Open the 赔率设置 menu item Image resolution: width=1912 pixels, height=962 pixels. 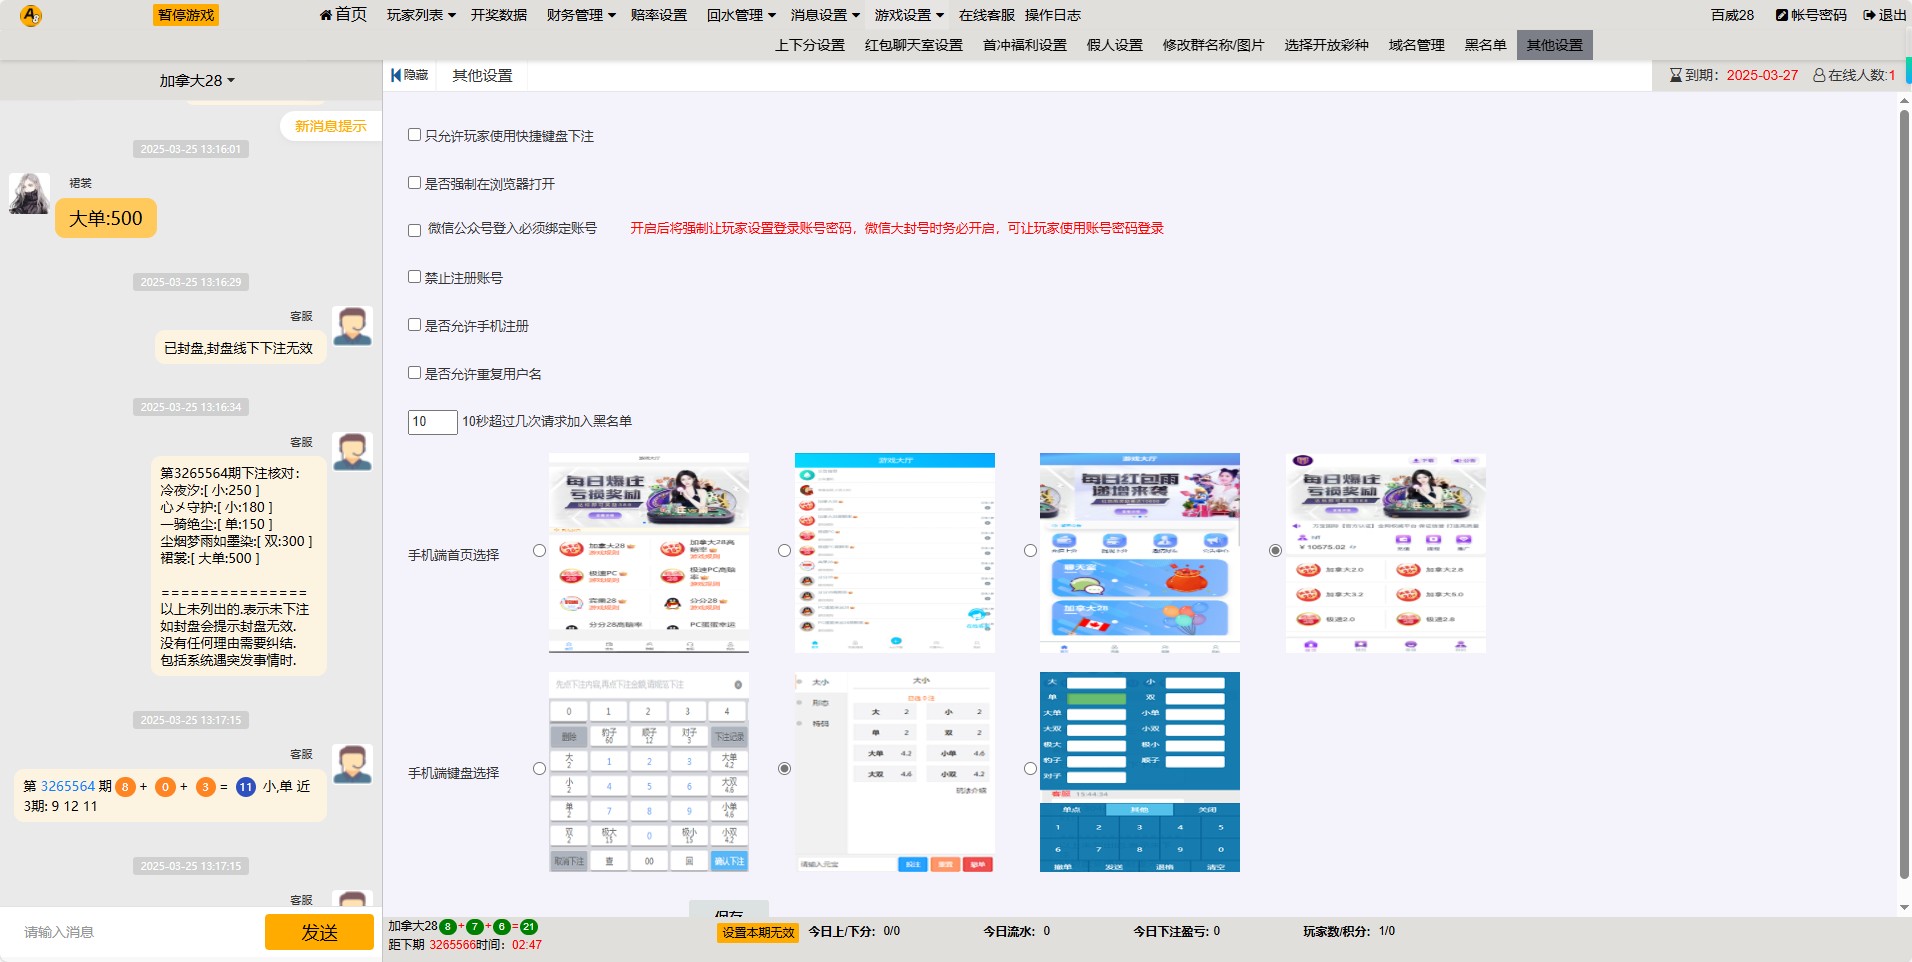pos(658,15)
